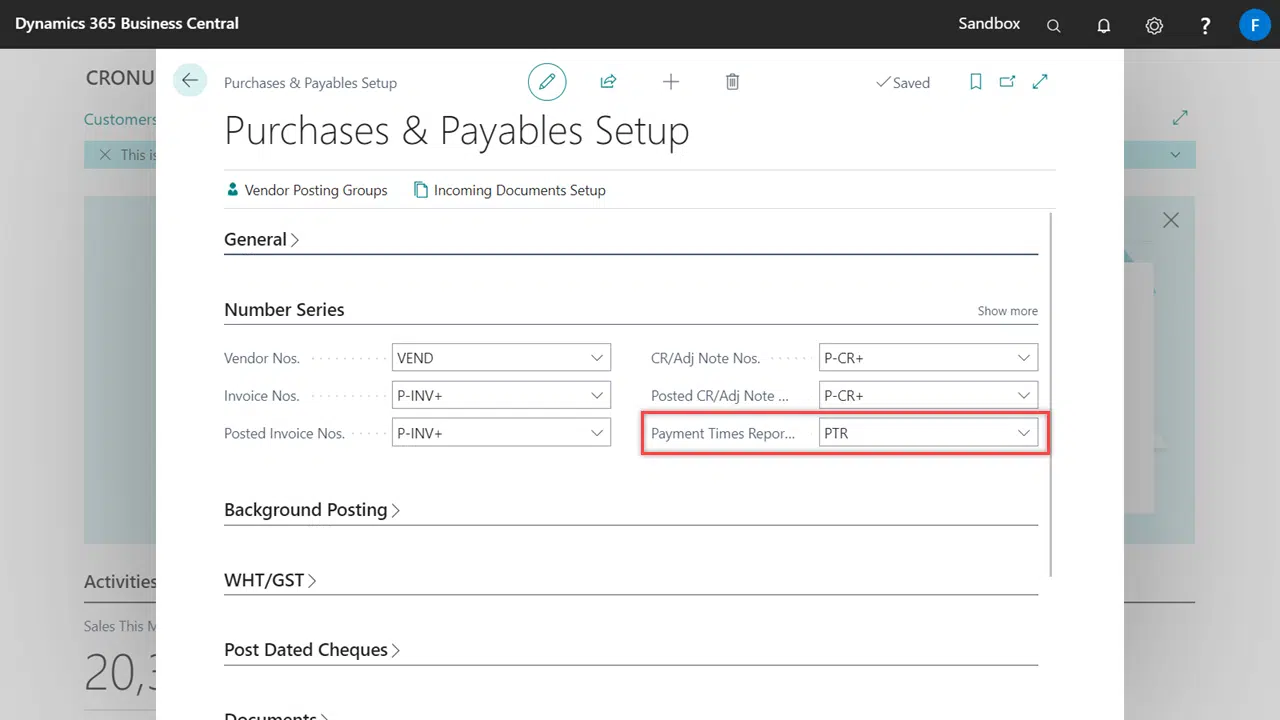Viewport: 1280px width, 720px height.
Task: Open the Vendor Nos. dropdown
Action: (x=597, y=358)
